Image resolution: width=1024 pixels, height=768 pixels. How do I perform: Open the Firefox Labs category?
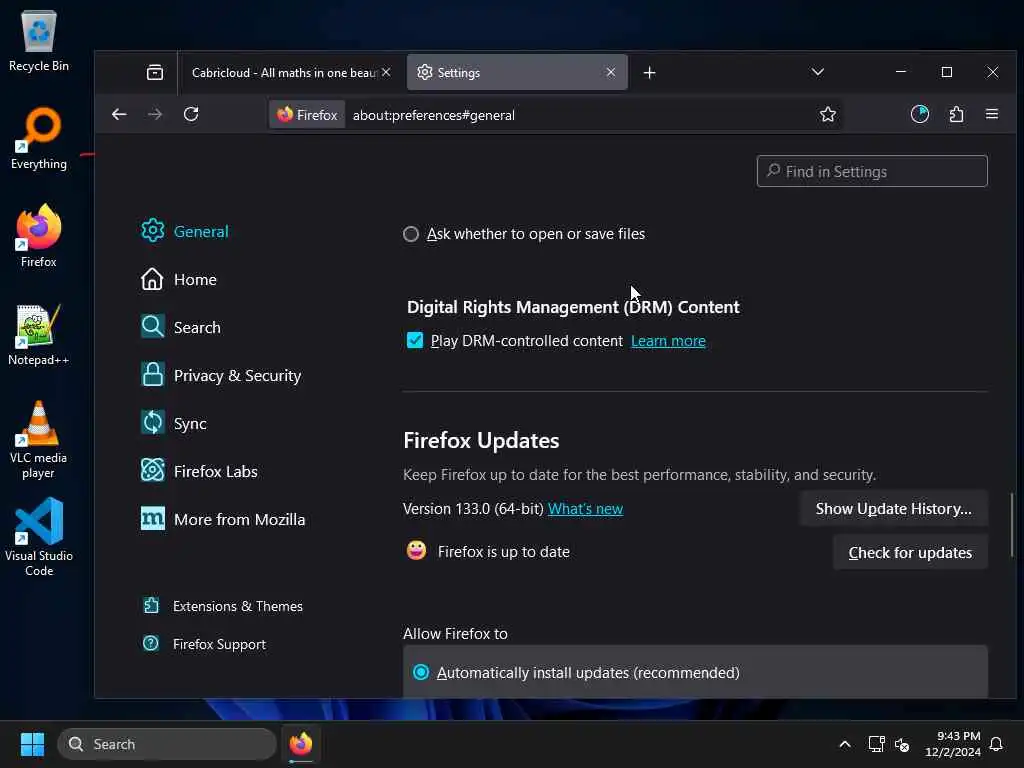(x=199, y=472)
